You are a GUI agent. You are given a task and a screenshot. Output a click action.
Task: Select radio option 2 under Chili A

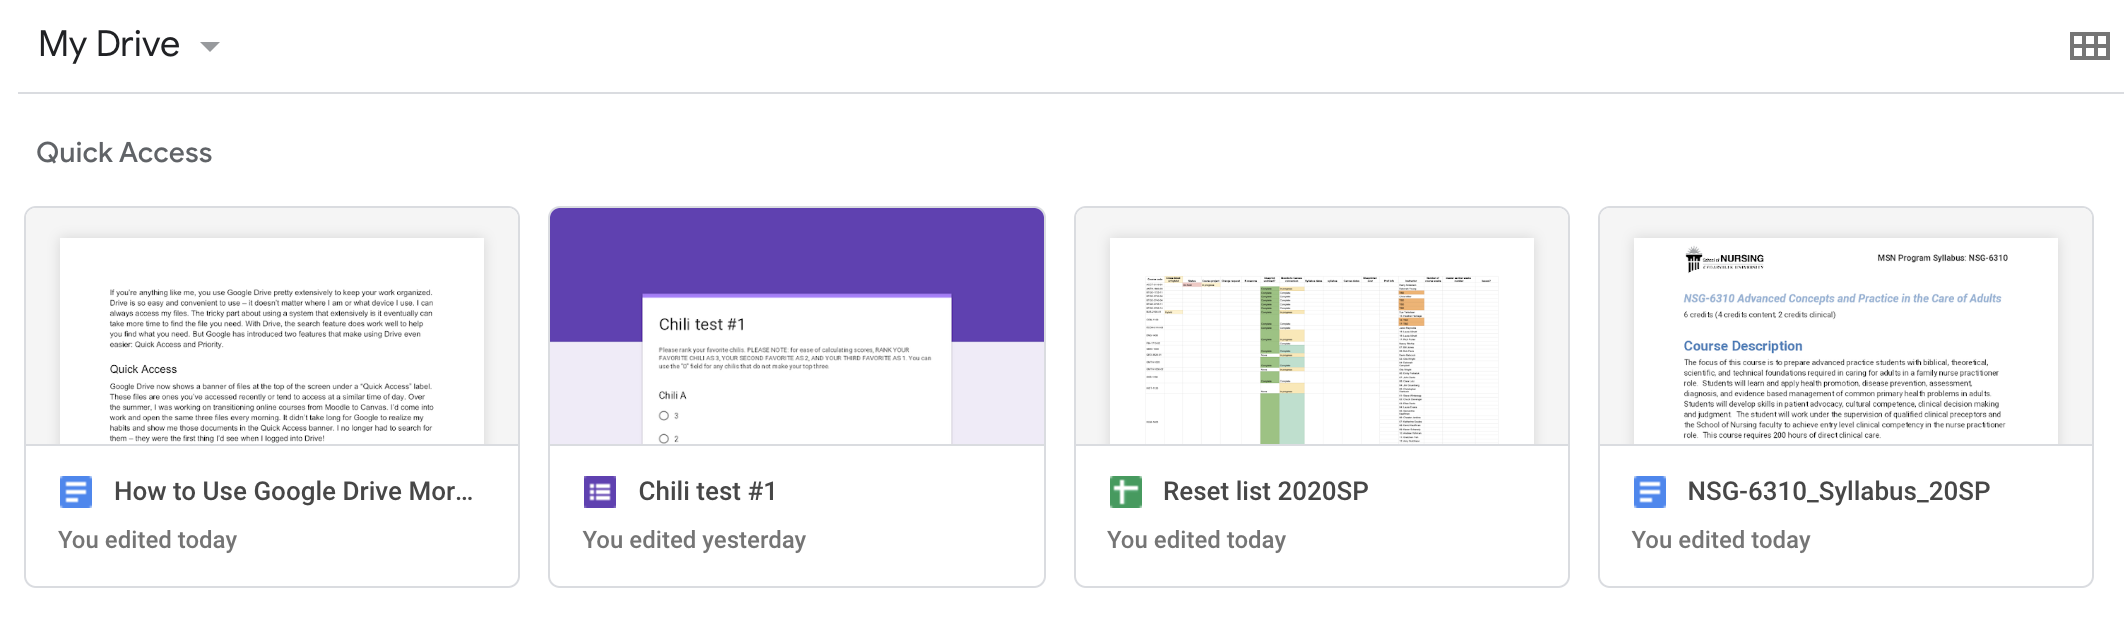pos(664,439)
